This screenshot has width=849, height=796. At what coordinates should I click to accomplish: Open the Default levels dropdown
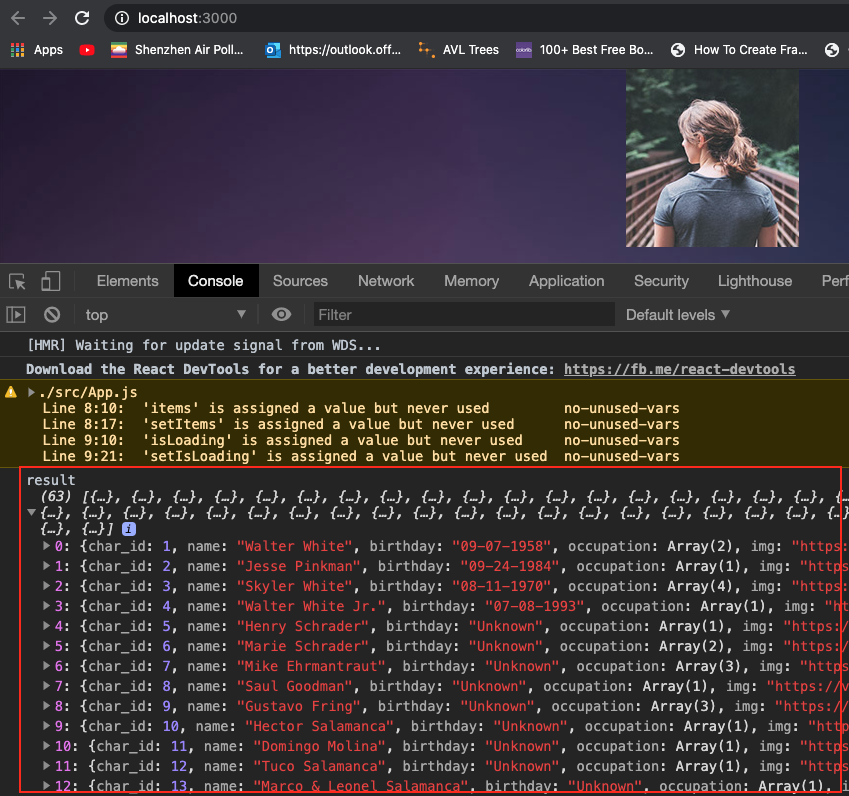pyautogui.click(x=678, y=315)
